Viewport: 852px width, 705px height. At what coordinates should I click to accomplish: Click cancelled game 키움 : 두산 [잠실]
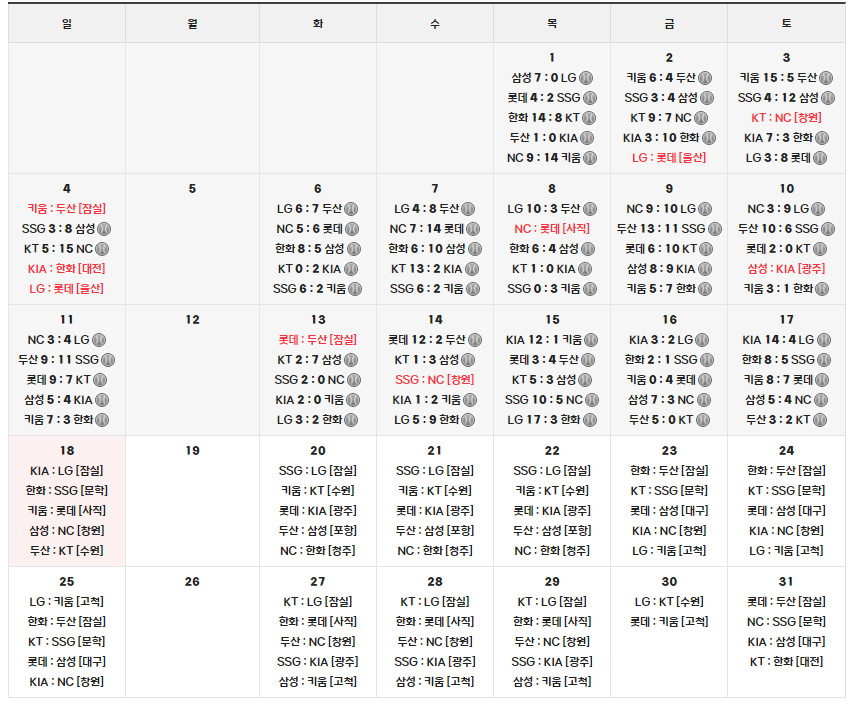pyautogui.click(x=67, y=209)
